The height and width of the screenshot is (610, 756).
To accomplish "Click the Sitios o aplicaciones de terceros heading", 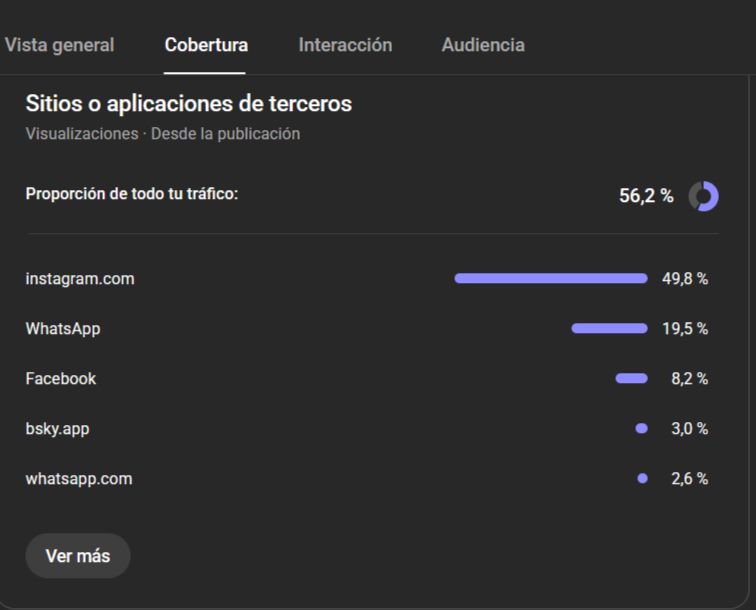I will [189, 104].
